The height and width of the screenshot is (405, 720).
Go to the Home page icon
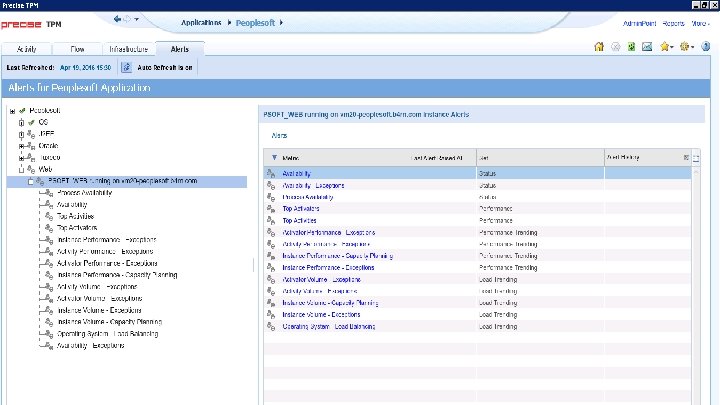click(599, 46)
